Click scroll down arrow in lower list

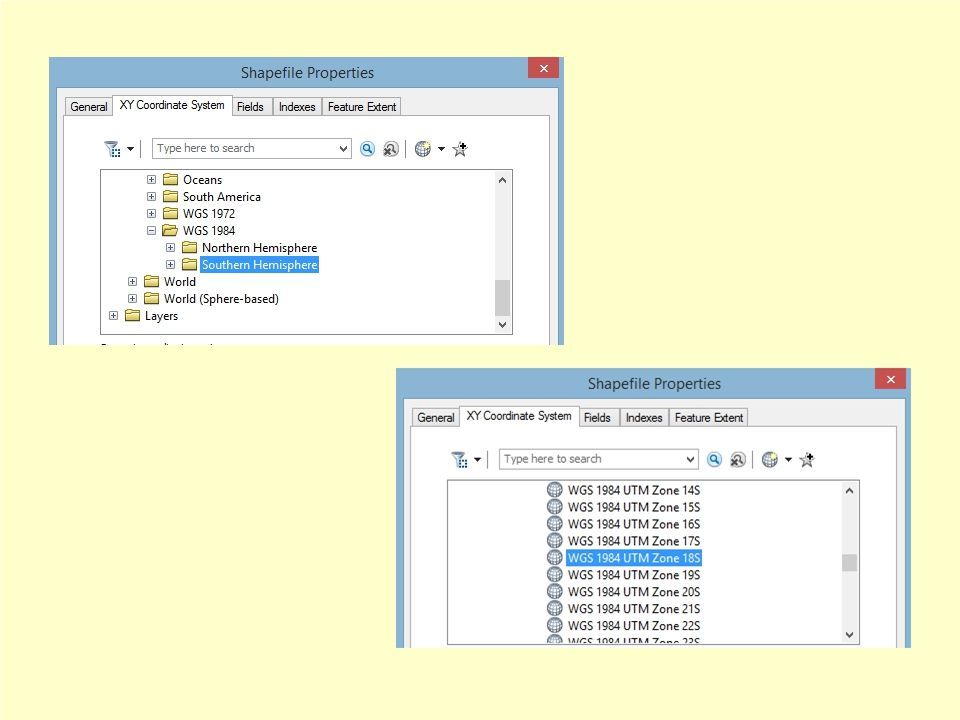[849, 635]
